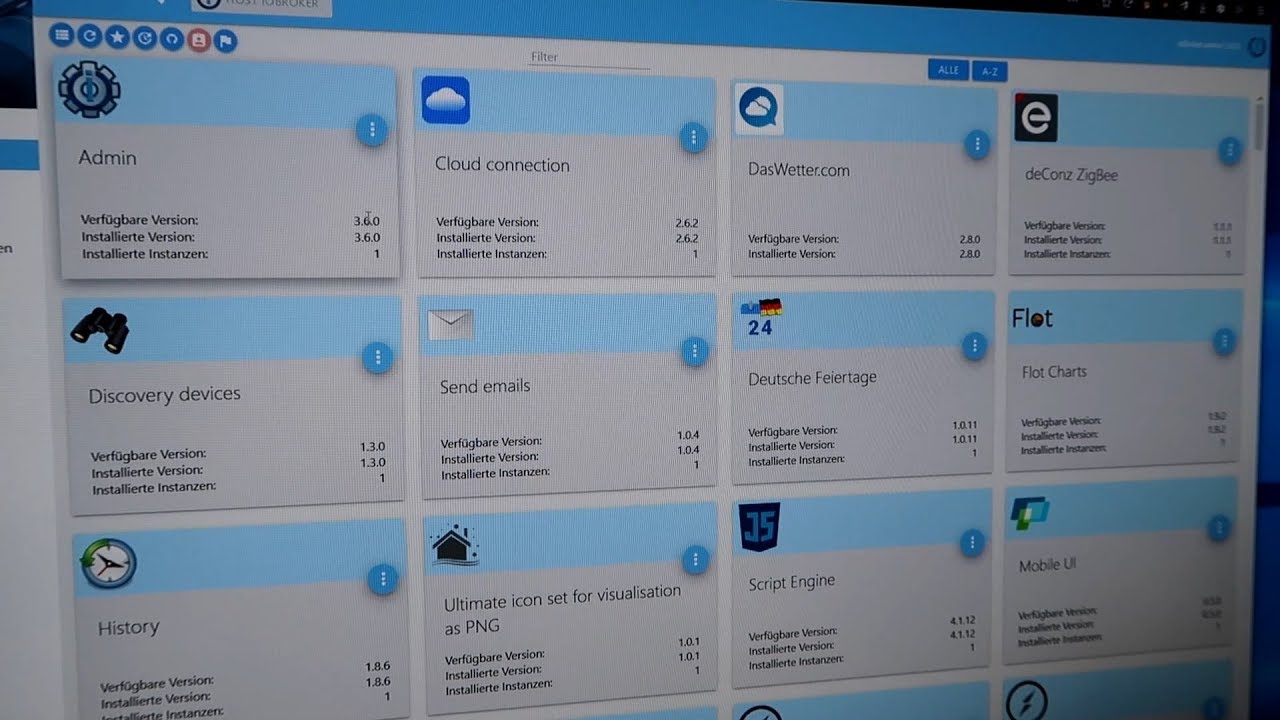Open Discovery devices card three-dot menu
The height and width of the screenshot is (720, 1280).
[377, 357]
